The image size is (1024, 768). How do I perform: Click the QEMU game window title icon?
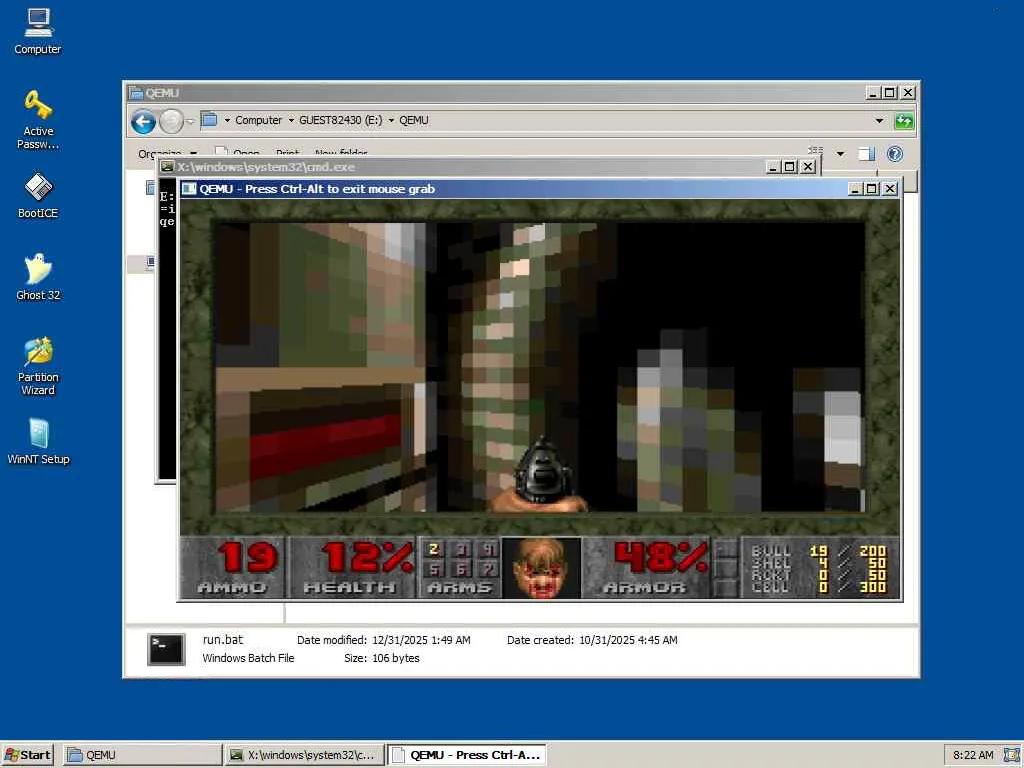(x=189, y=189)
